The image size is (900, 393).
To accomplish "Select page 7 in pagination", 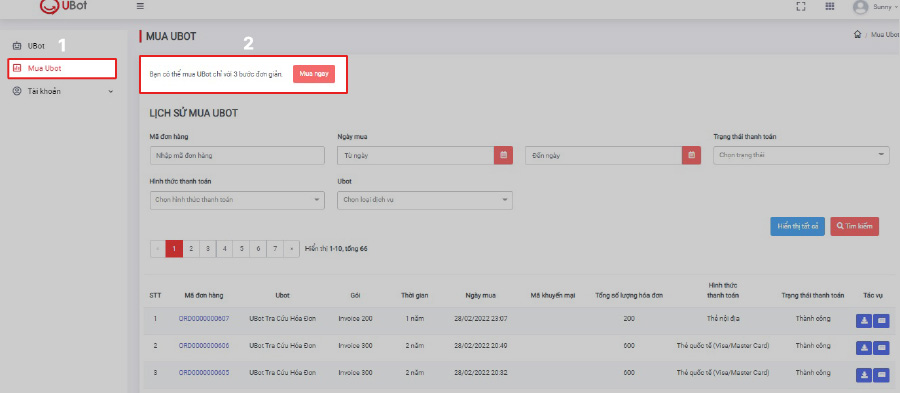I will 276,249.
